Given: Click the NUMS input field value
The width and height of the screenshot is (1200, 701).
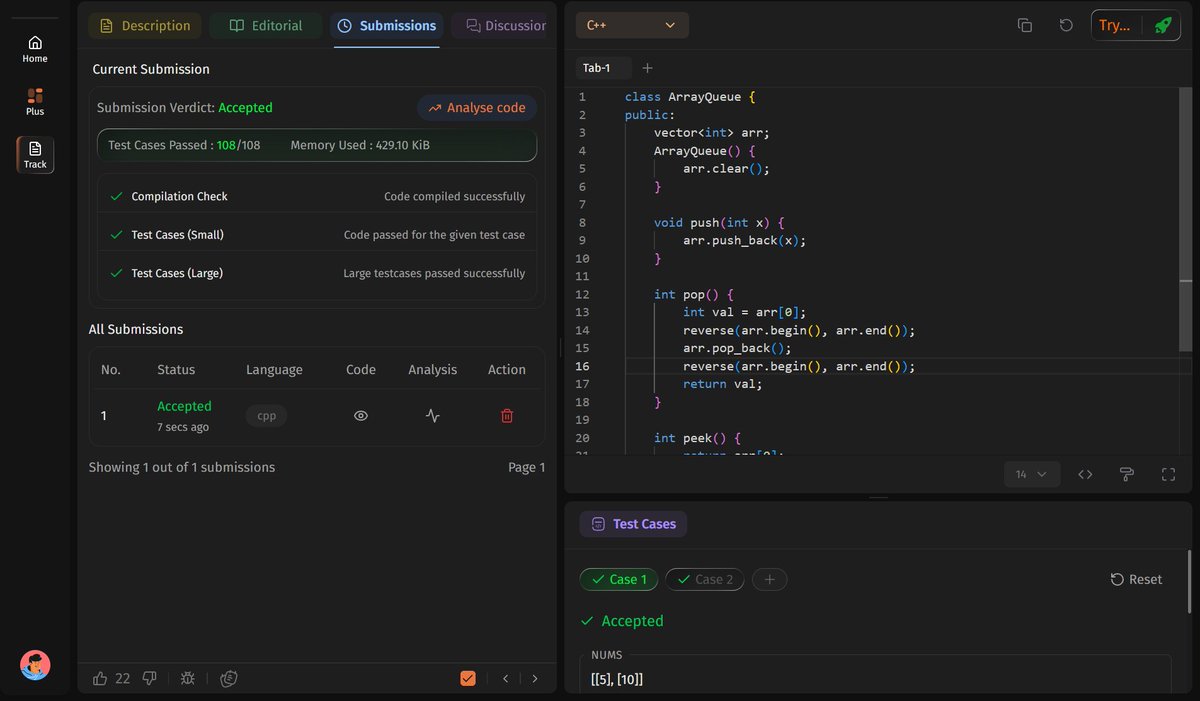Looking at the screenshot, I should [617, 680].
